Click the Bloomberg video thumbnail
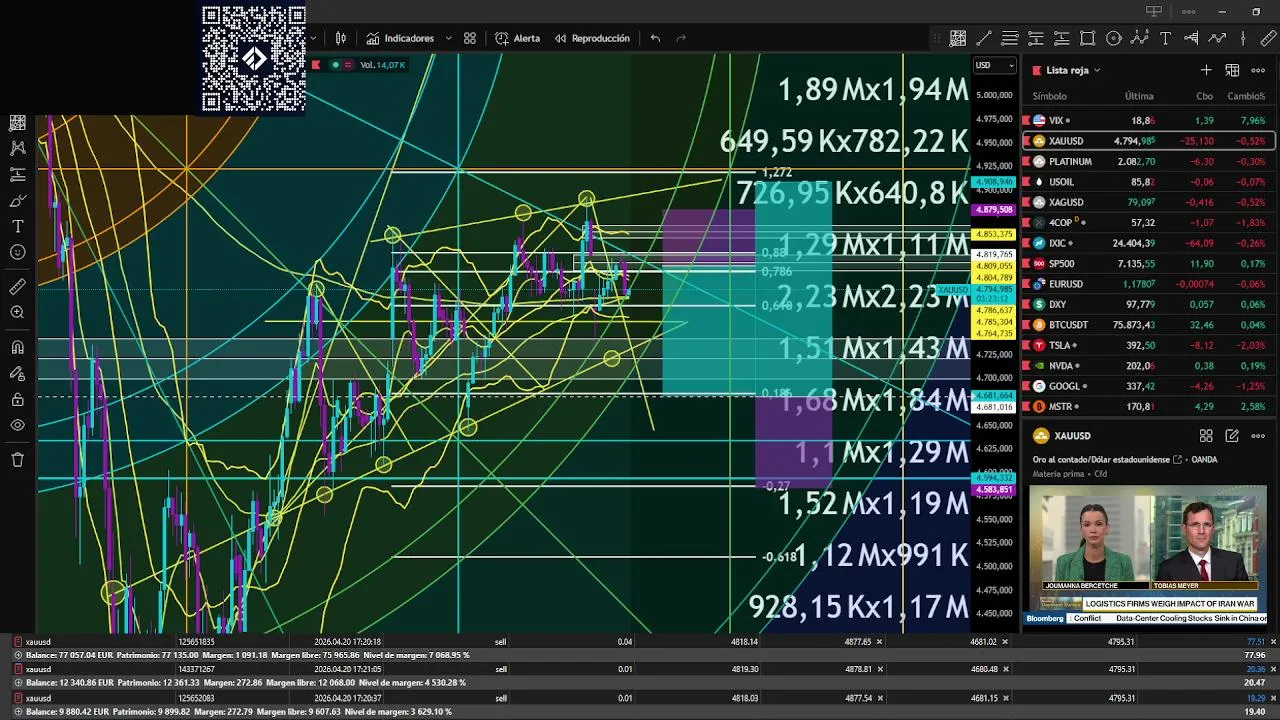The height and width of the screenshot is (720, 1280). (x=1147, y=555)
